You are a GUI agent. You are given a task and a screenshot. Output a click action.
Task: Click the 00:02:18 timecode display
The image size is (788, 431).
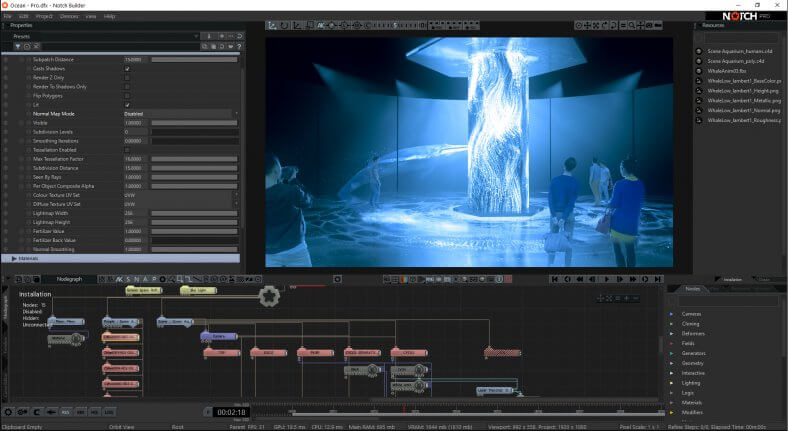231,411
